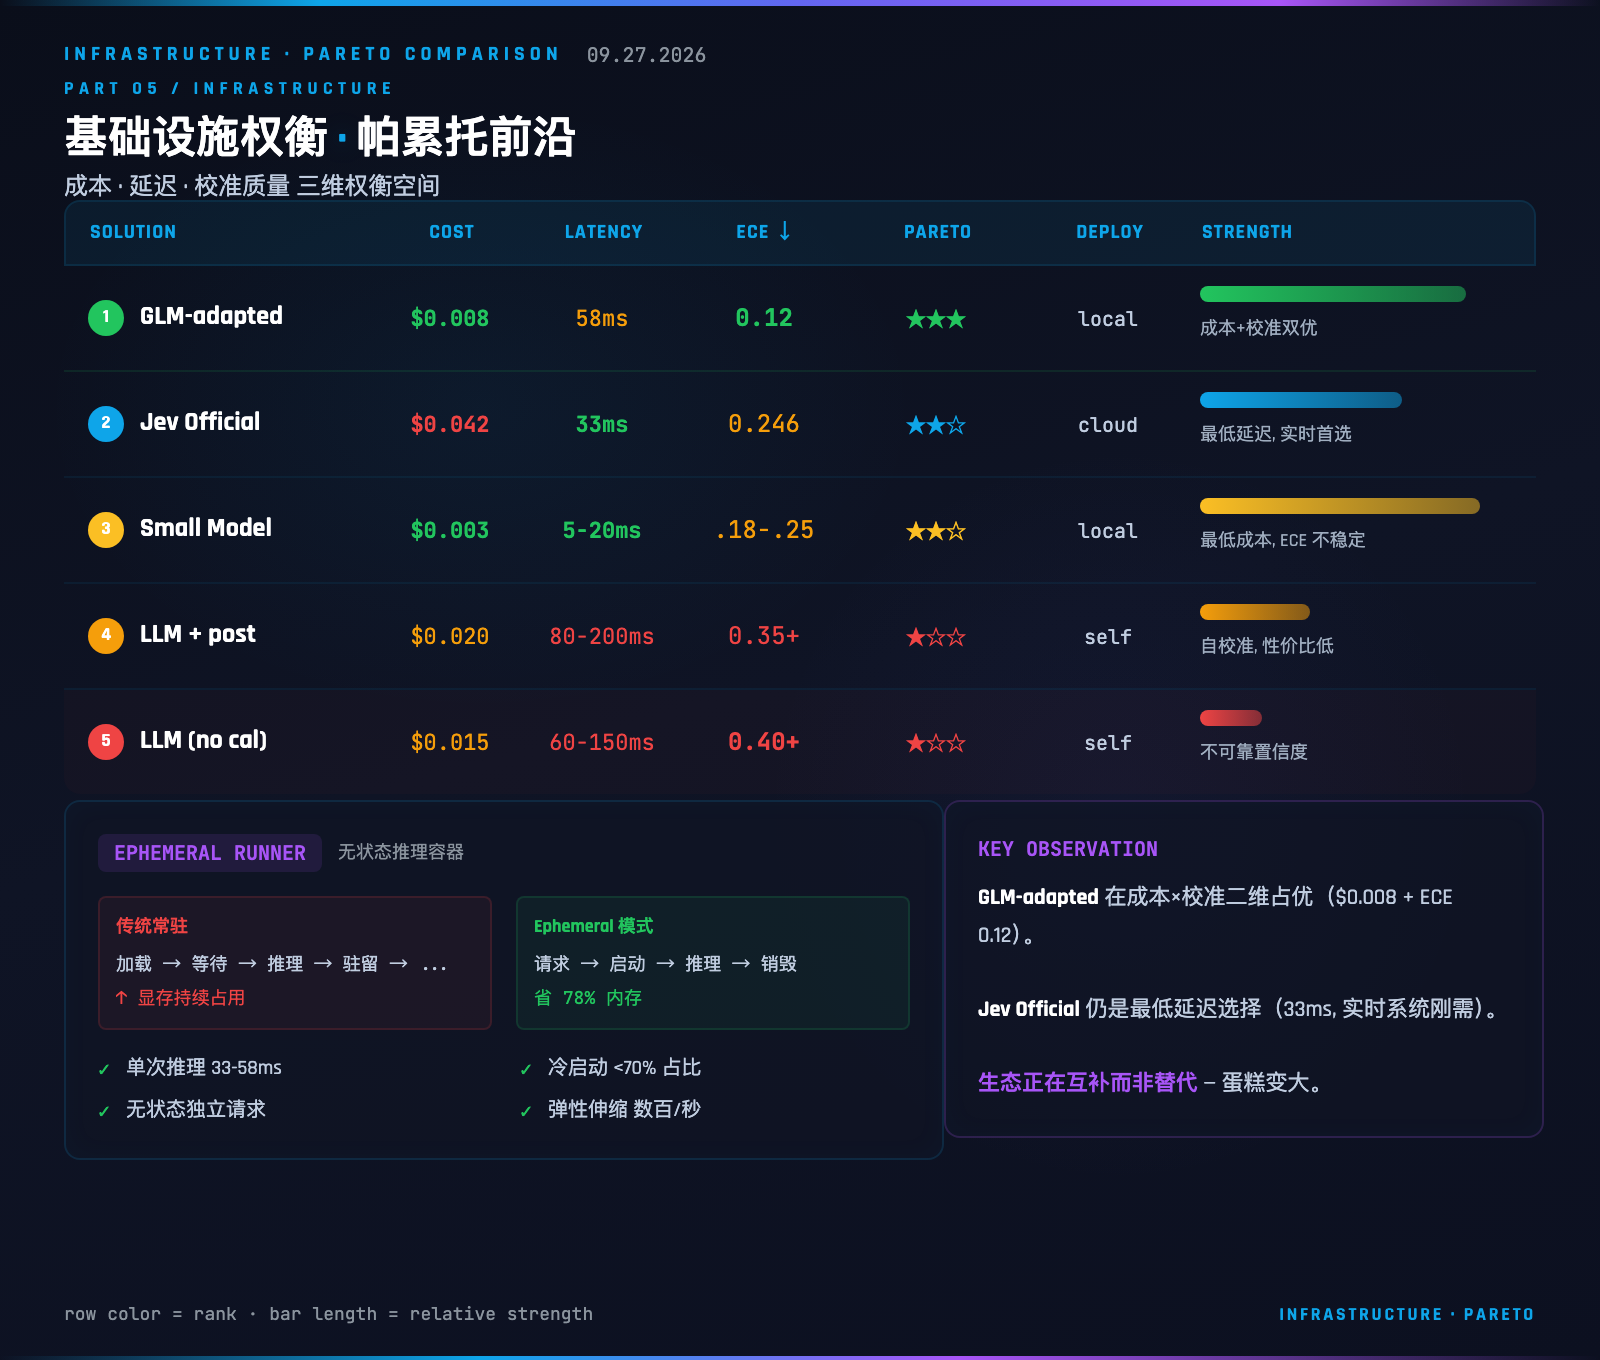This screenshot has width=1600, height=1360.
Task: Select the STRENGTH column header
Action: click(1247, 232)
